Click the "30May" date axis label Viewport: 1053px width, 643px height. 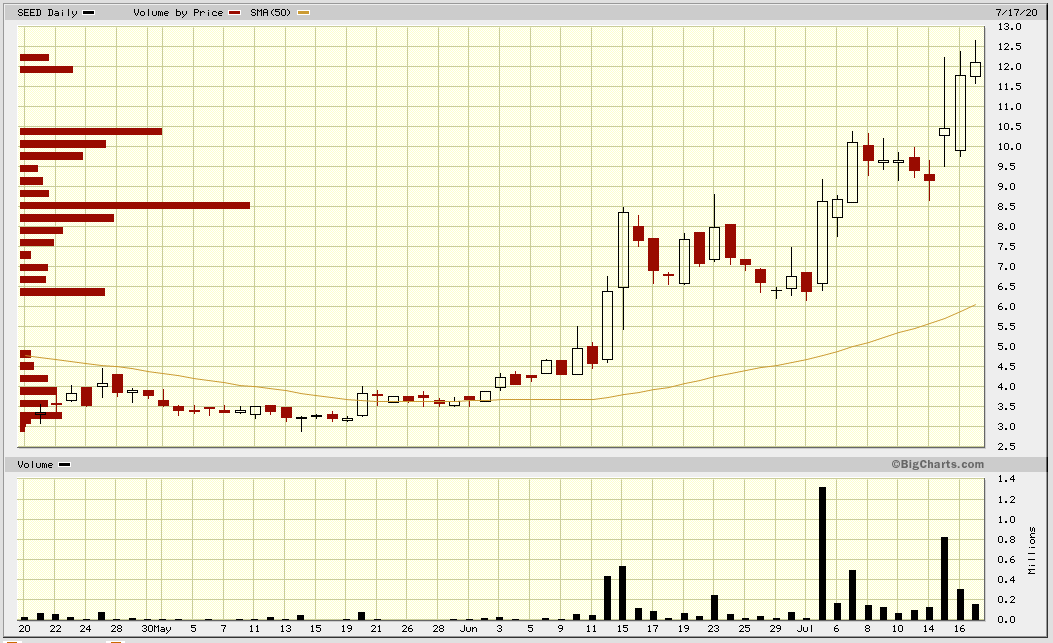[156, 629]
